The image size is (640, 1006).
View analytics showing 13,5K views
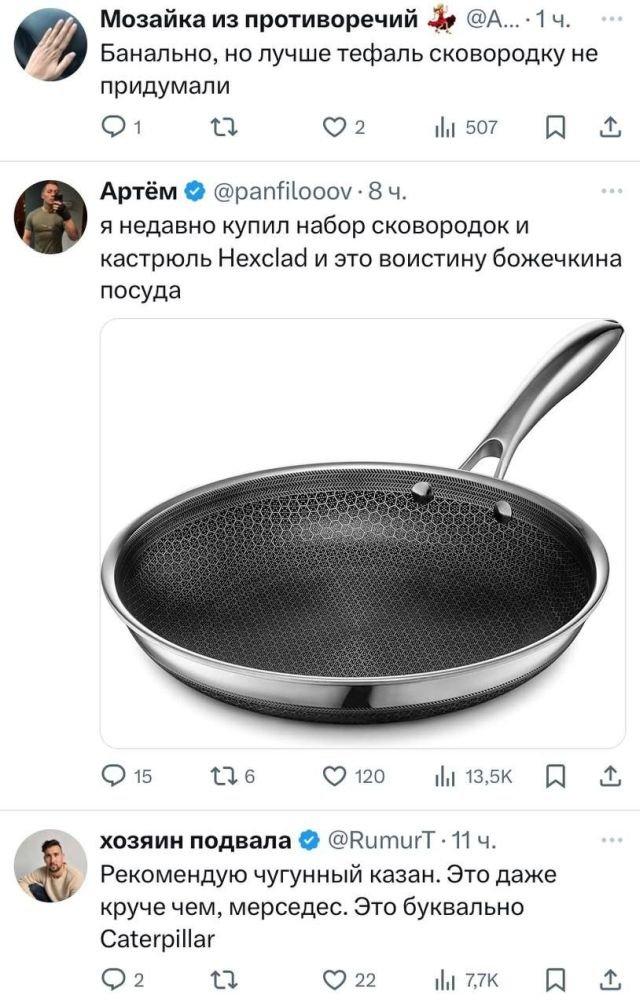coord(473,777)
